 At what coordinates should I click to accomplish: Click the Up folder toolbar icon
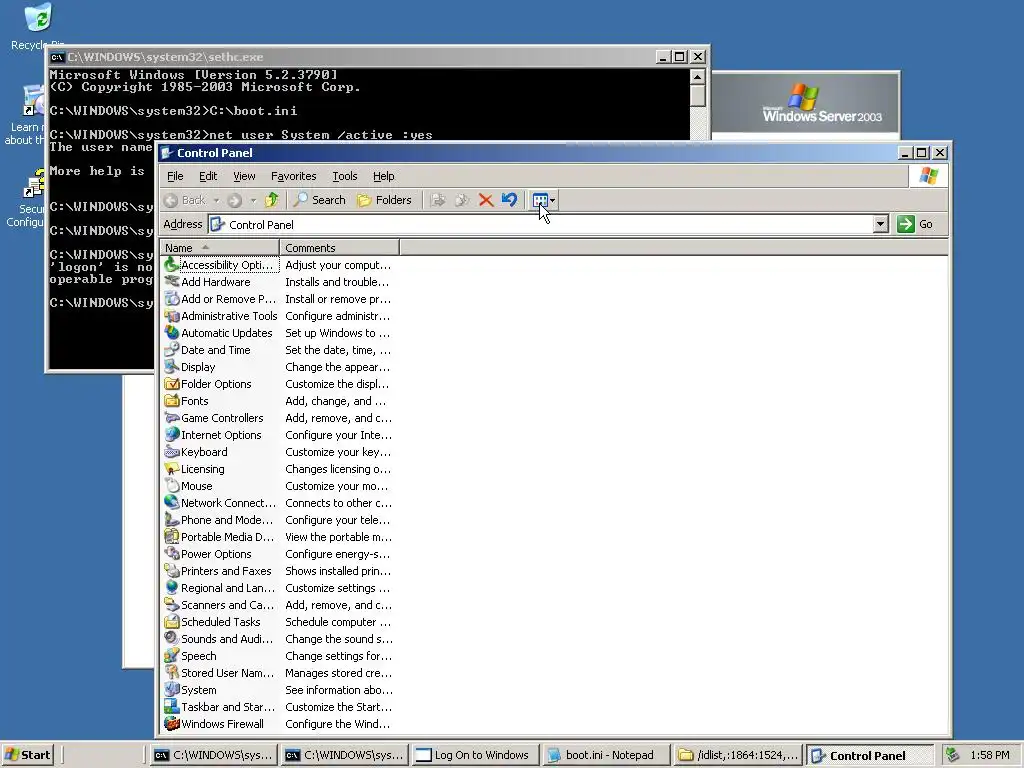point(272,200)
